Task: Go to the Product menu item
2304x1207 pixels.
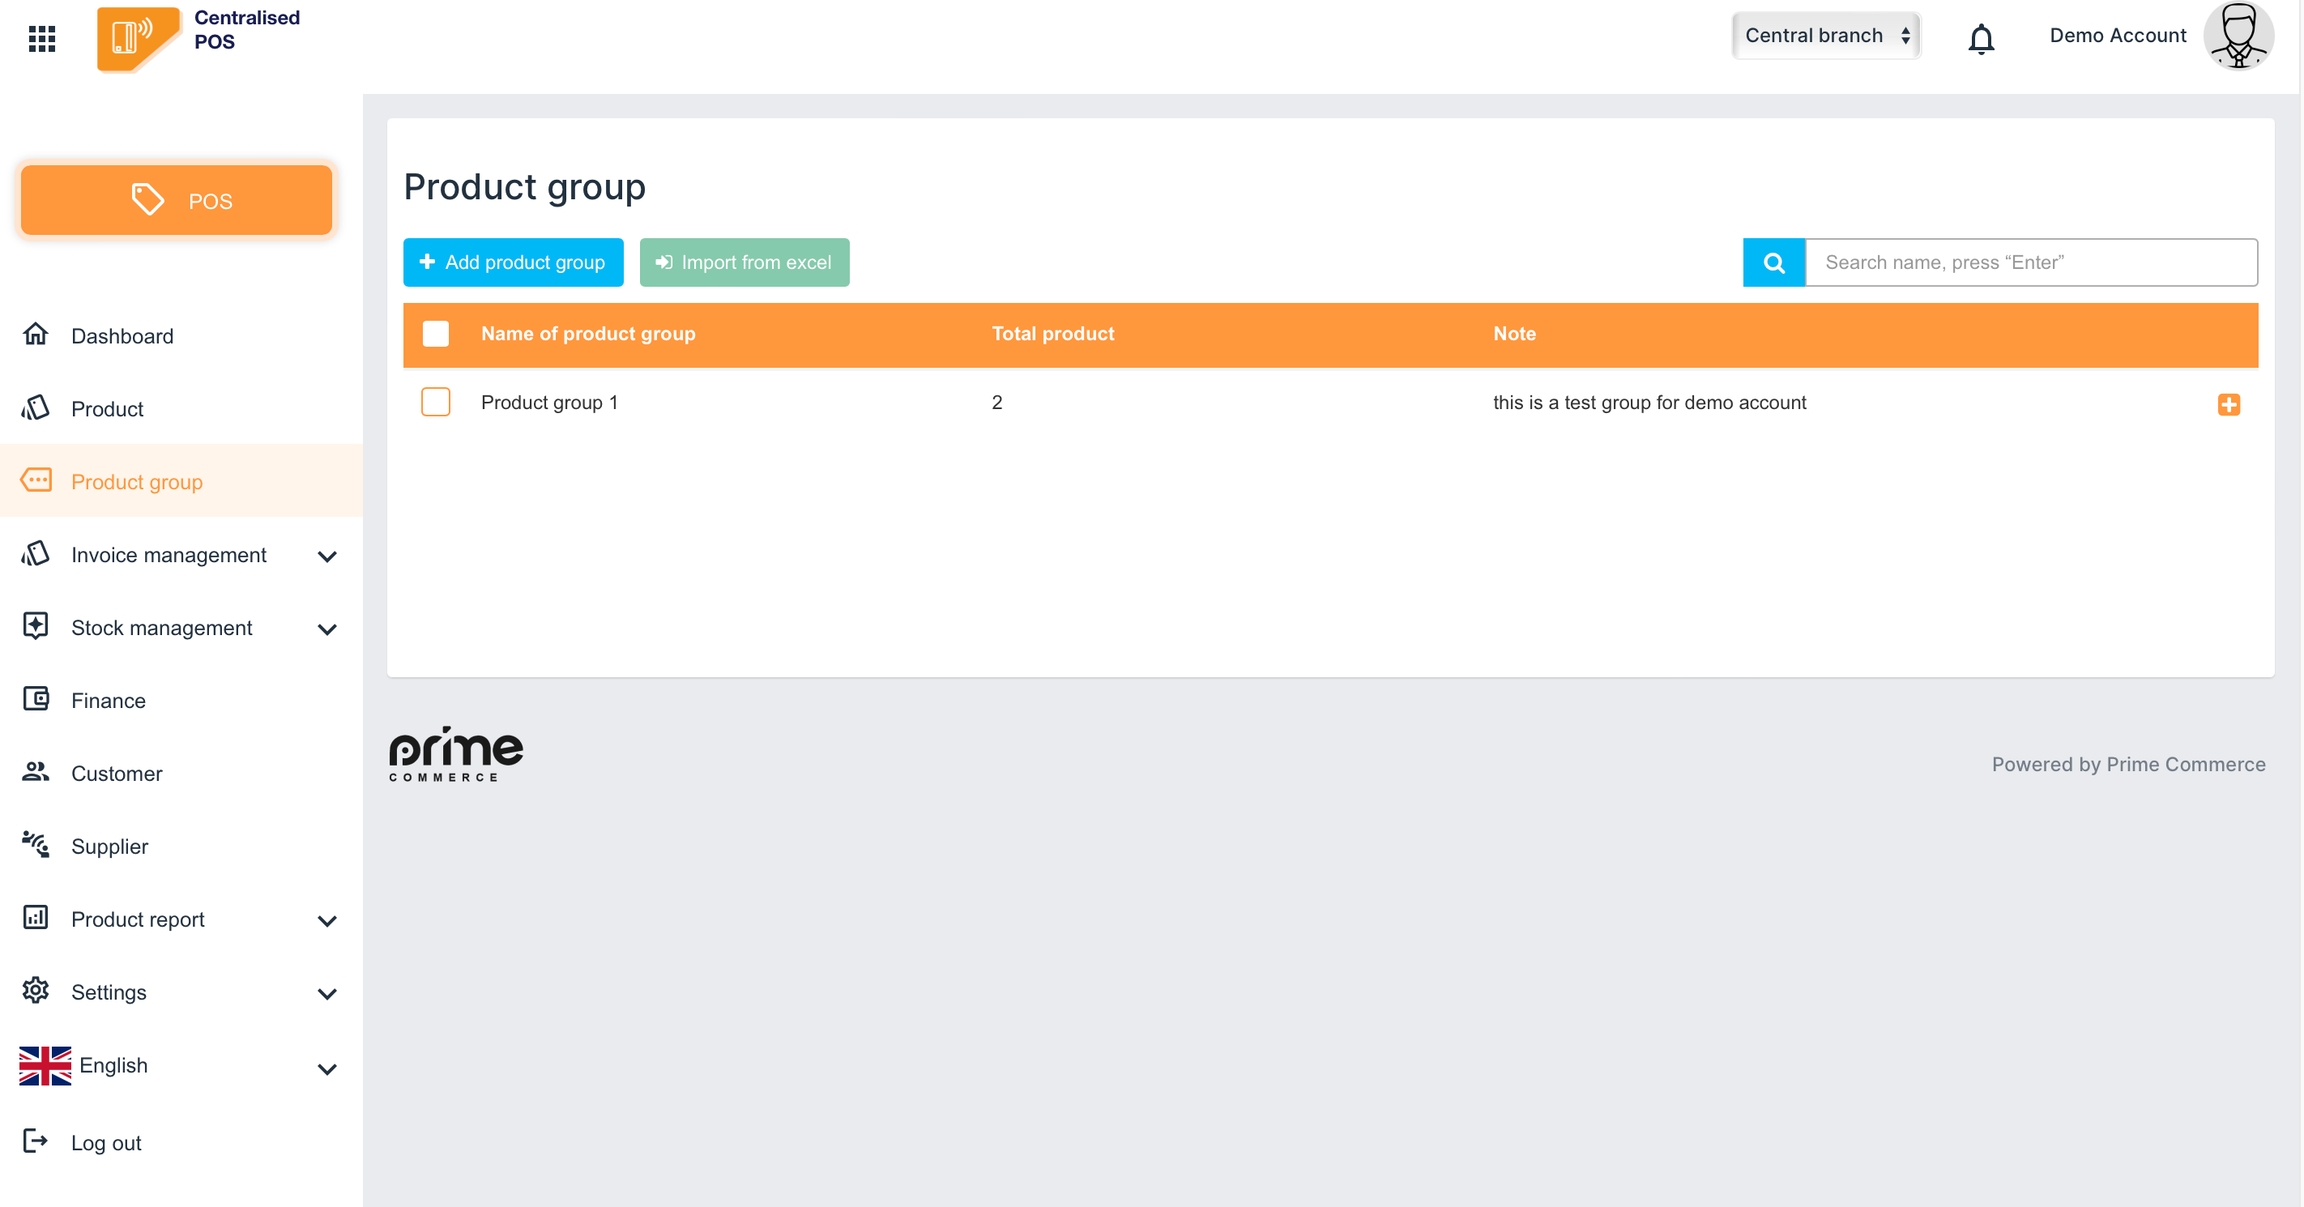Action: click(x=107, y=409)
